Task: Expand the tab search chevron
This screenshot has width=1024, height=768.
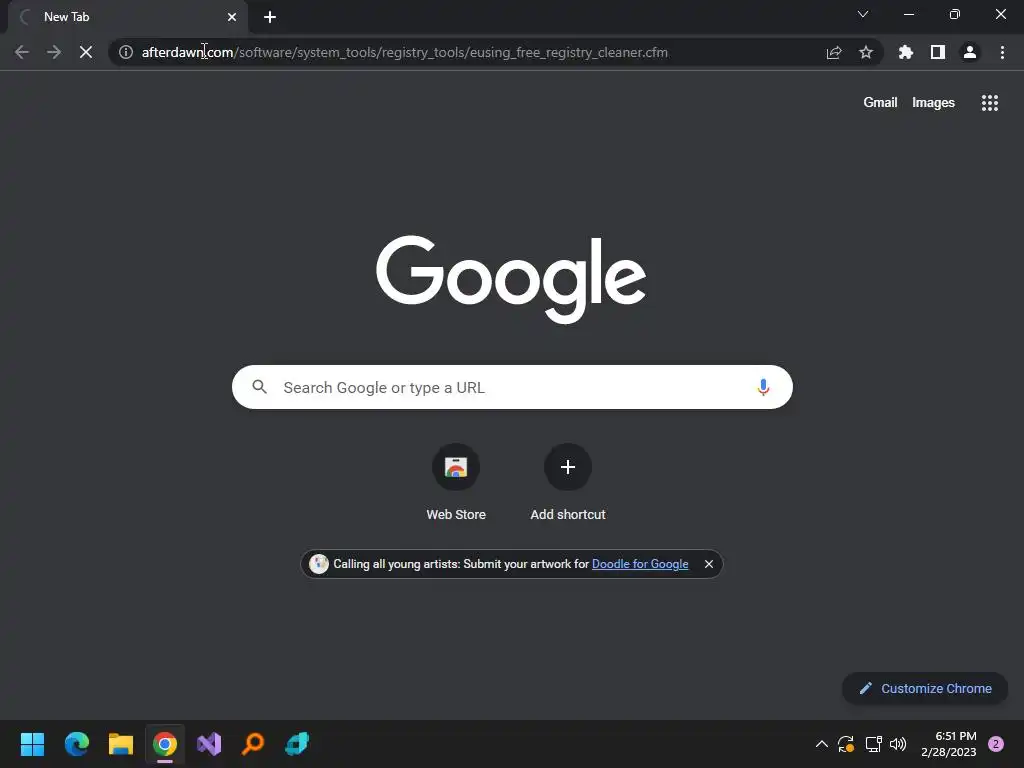Action: coord(863,14)
